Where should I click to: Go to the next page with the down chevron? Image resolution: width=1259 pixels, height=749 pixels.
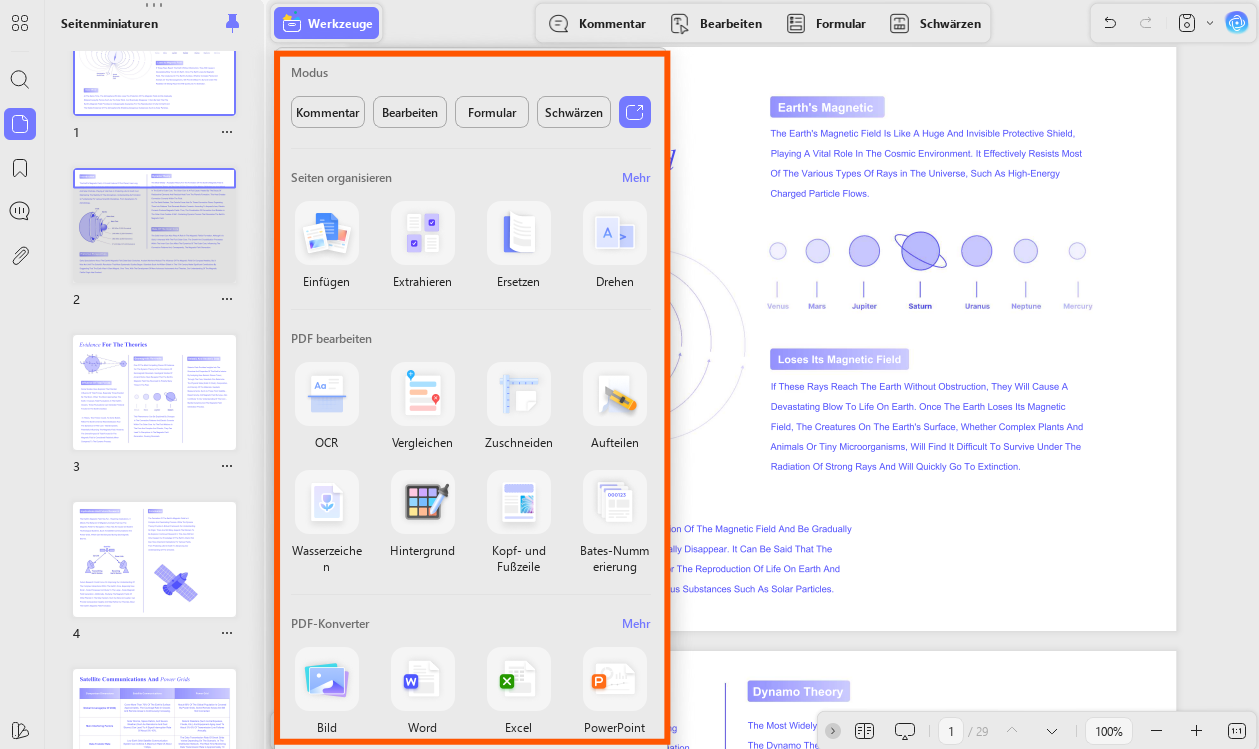[x=1051, y=731]
